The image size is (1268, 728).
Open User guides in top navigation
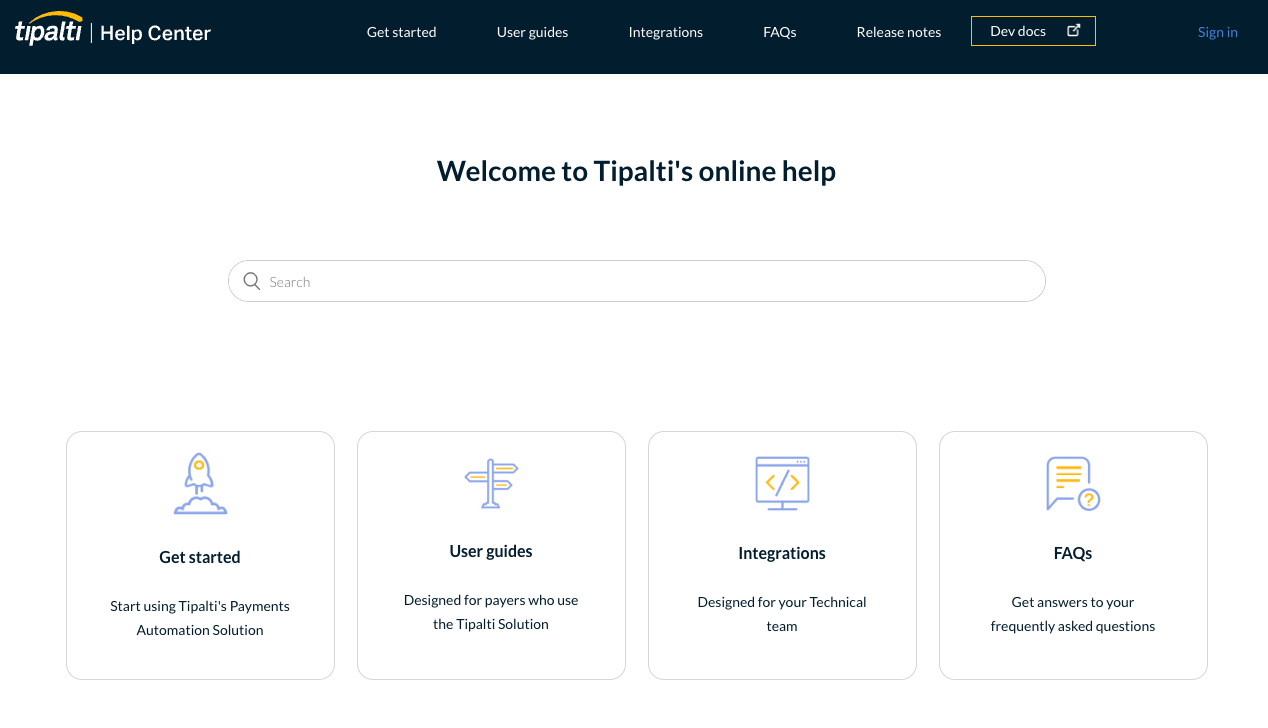532,32
